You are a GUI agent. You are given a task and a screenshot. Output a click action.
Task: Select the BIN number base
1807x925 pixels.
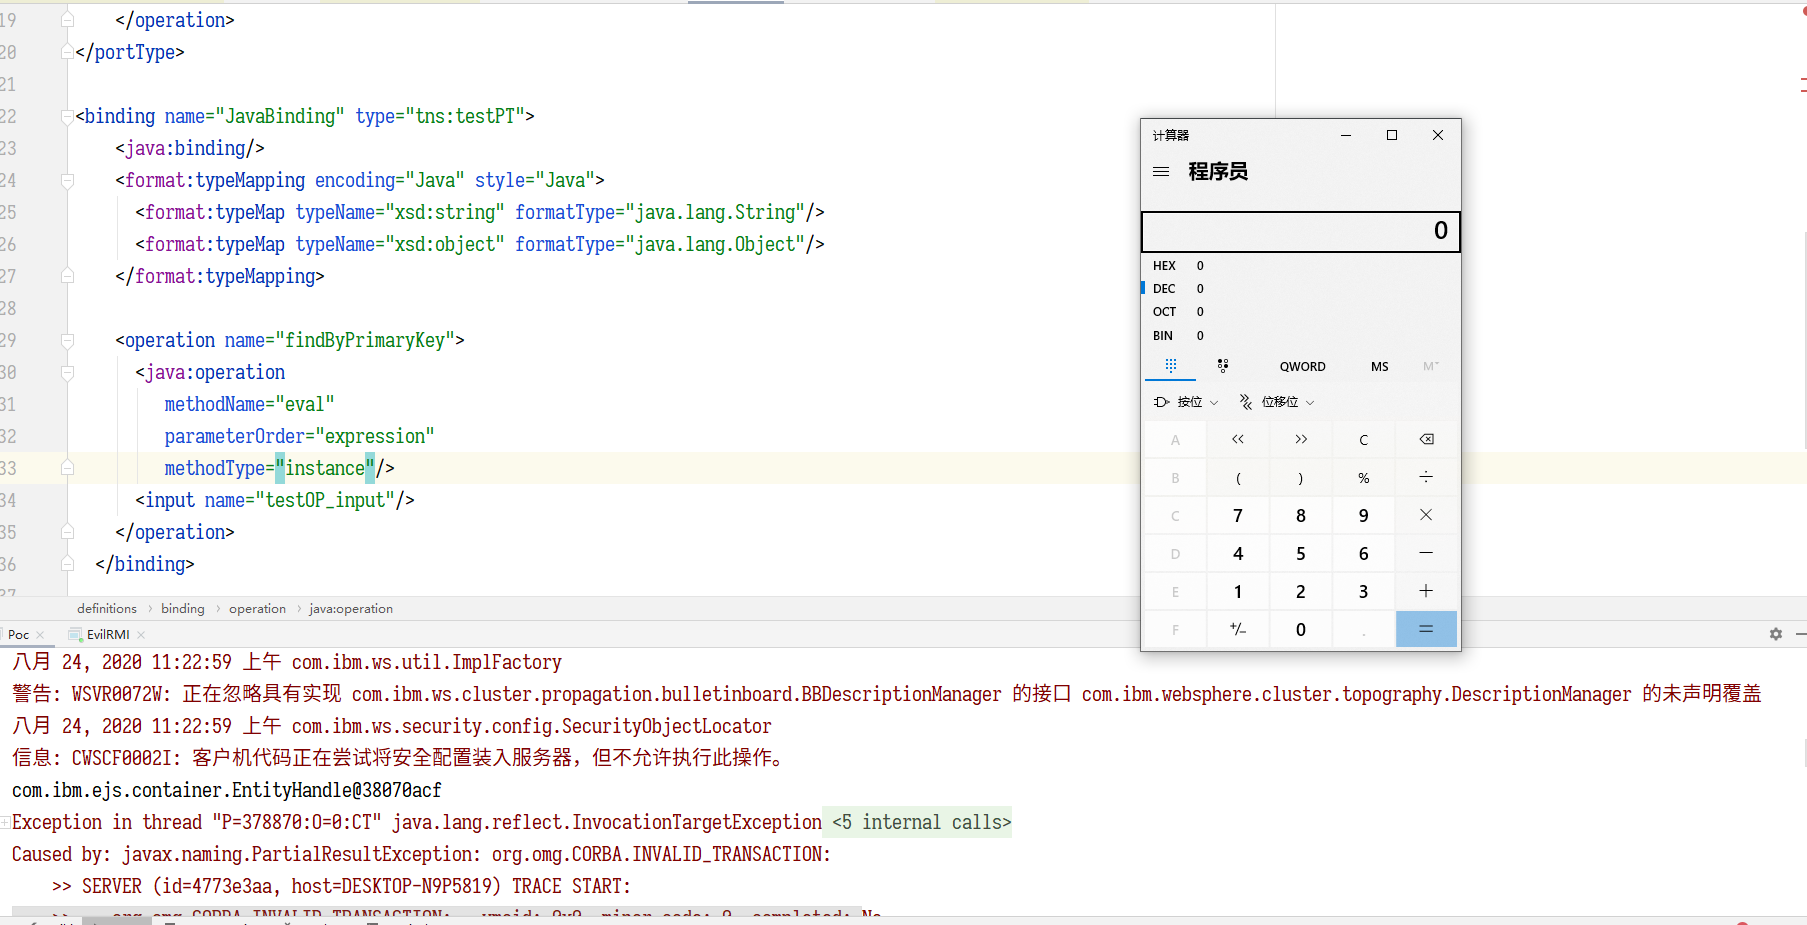tap(1163, 336)
